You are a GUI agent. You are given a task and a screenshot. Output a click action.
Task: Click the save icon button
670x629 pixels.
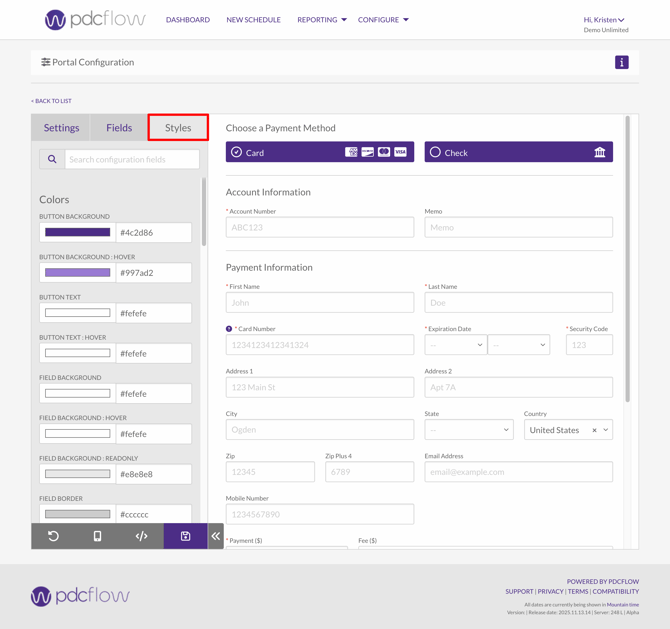[x=185, y=536]
